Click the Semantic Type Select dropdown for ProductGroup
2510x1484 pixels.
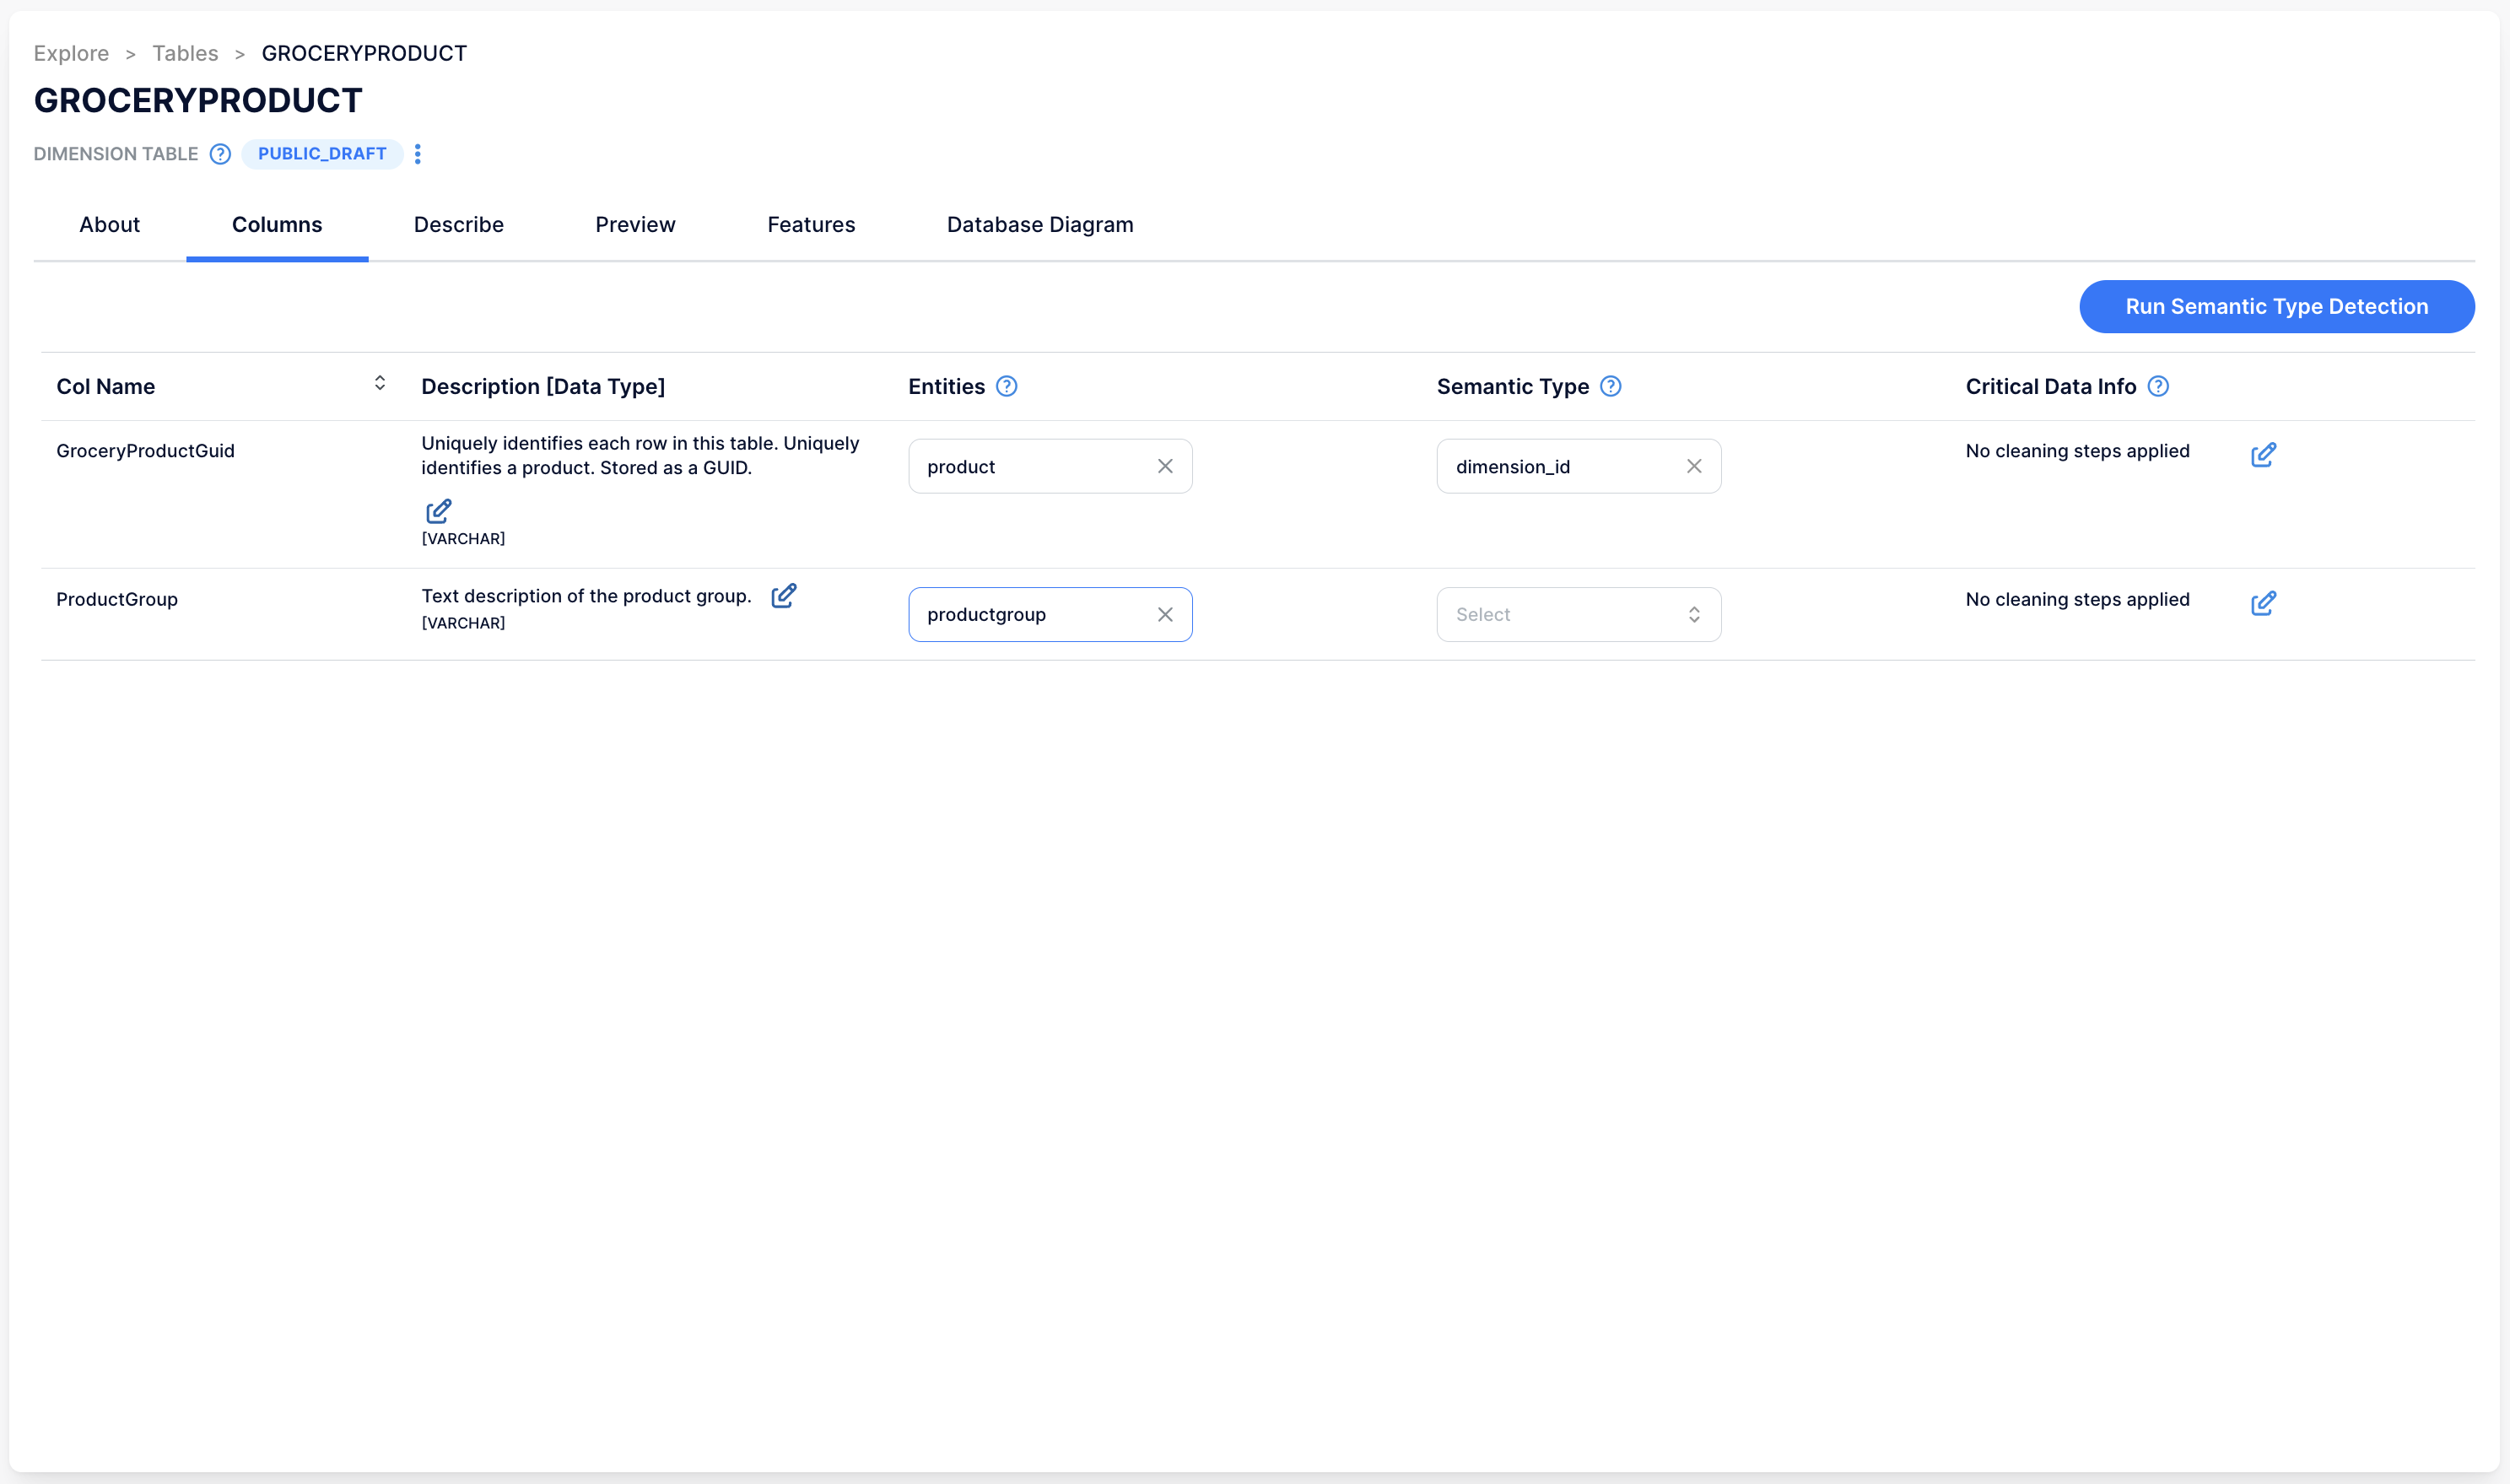[x=1578, y=615]
